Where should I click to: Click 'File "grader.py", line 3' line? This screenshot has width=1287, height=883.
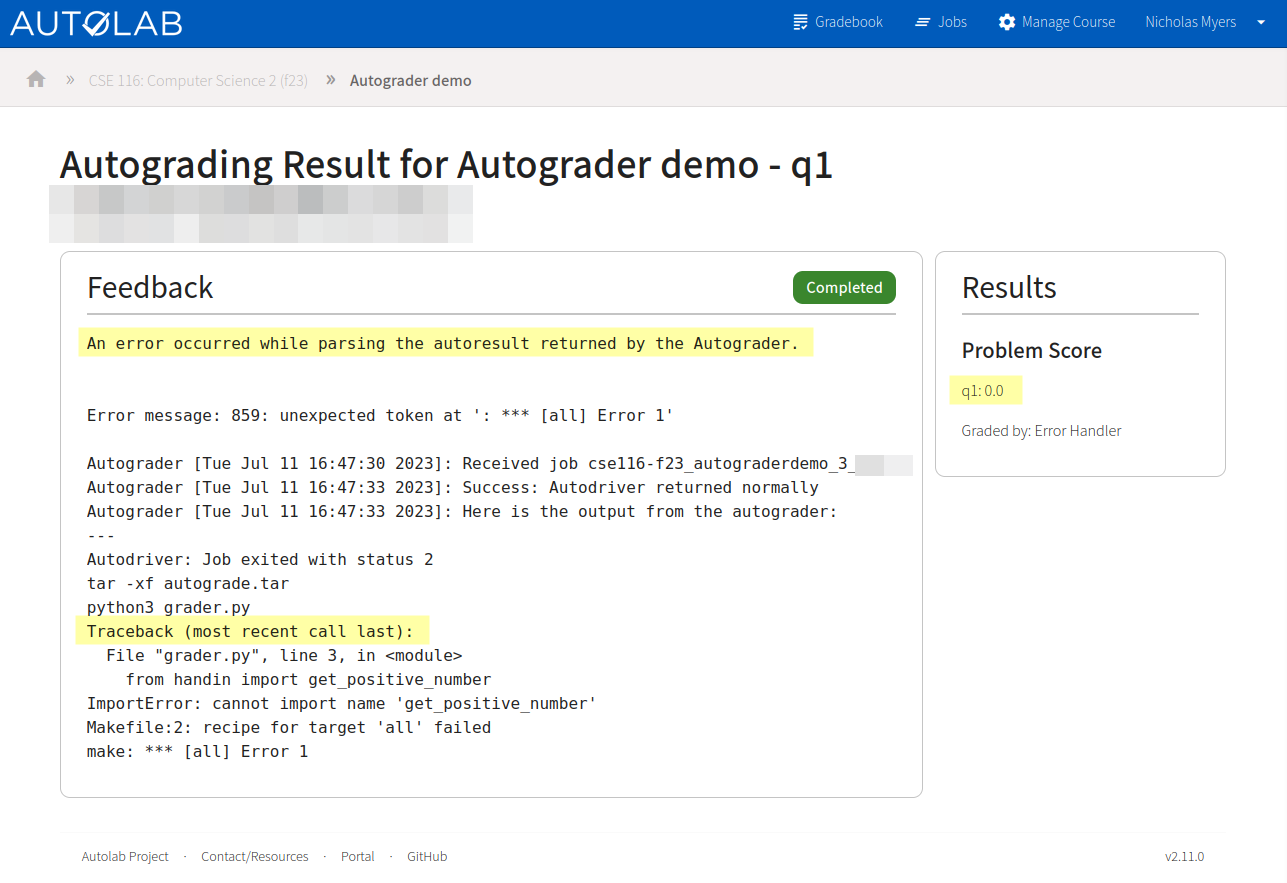(x=284, y=655)
